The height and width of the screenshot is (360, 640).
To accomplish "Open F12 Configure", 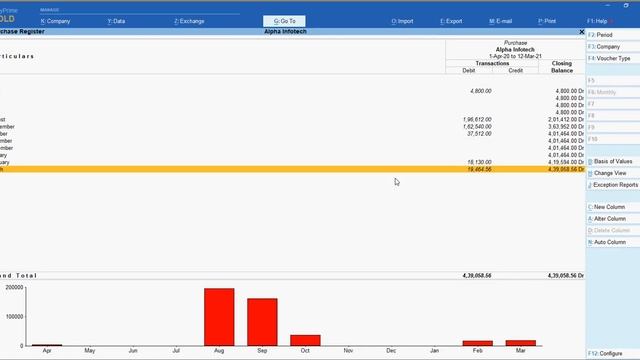I will pos(613,353).
